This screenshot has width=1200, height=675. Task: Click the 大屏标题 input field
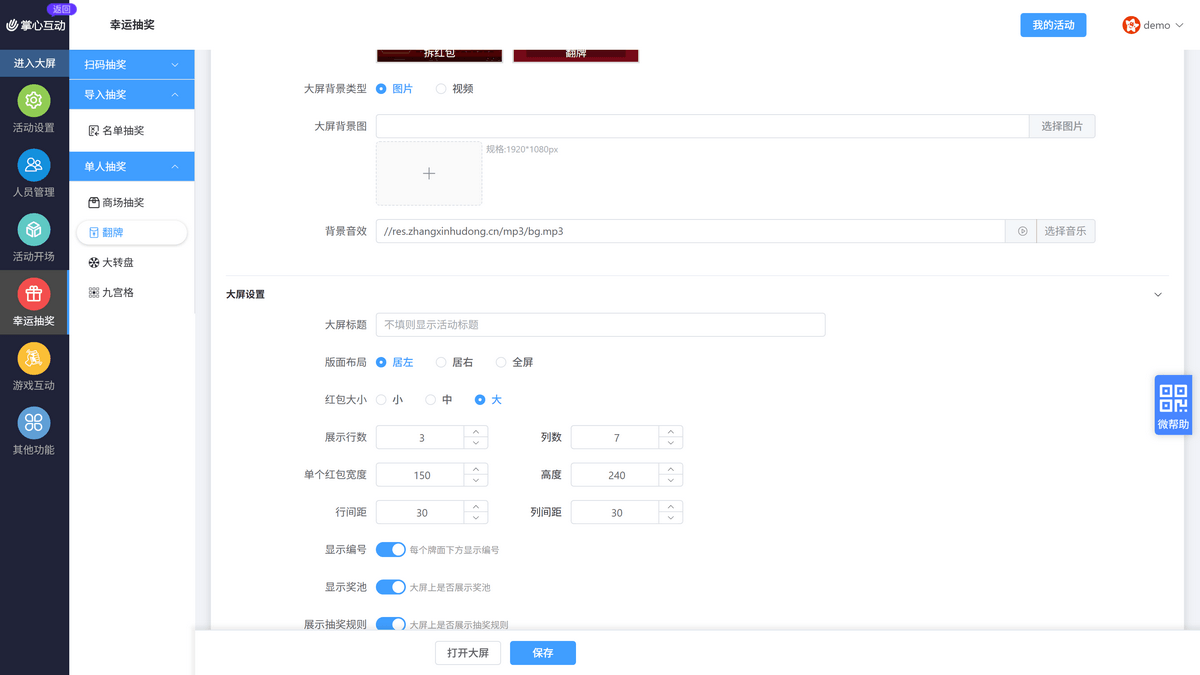click(600, 325)
